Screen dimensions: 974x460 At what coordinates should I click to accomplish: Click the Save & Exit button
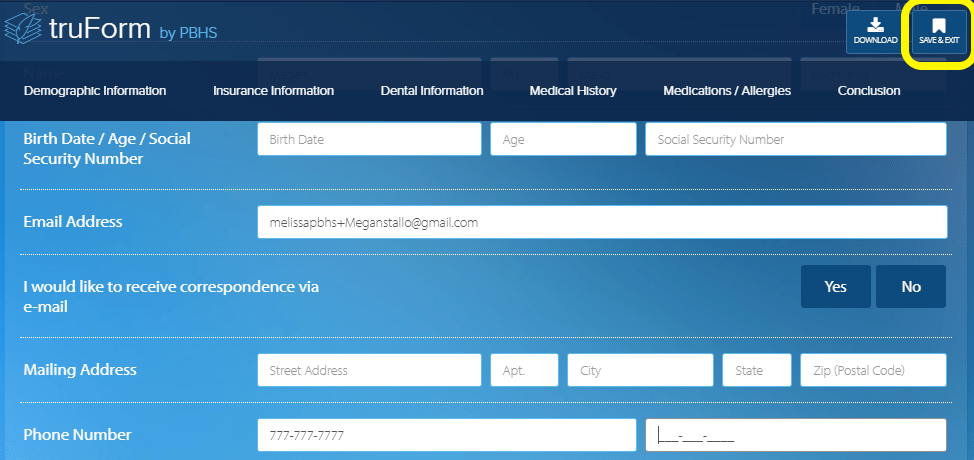939,32
